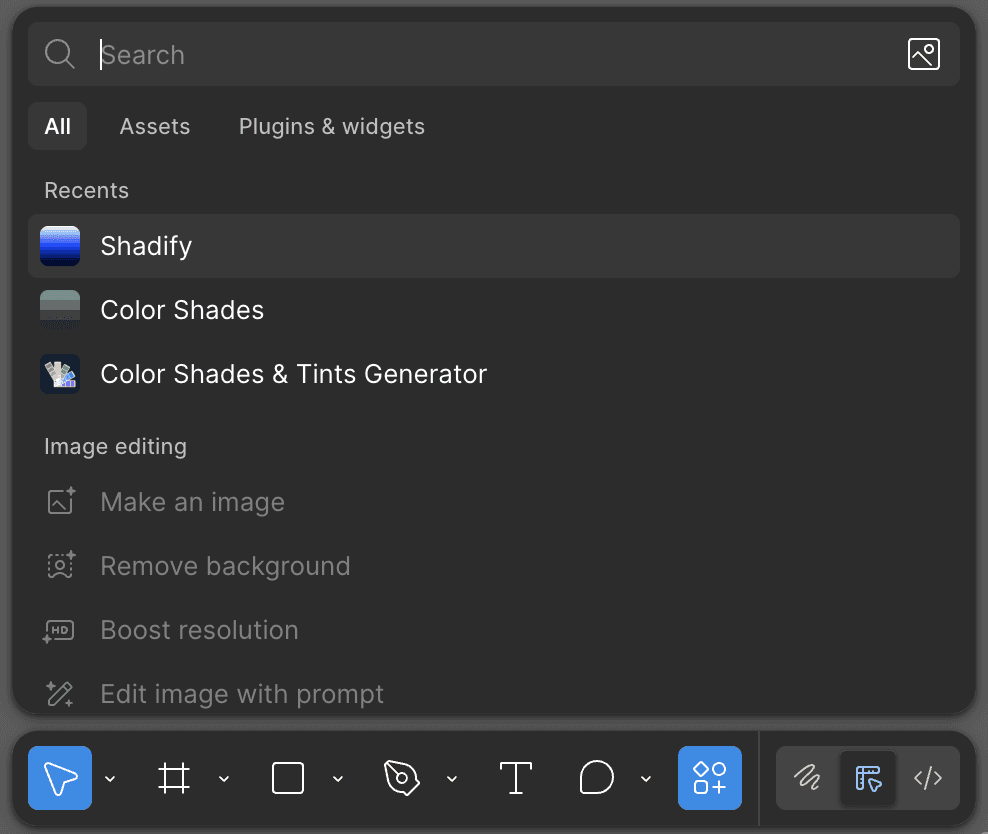Switch to Draw mode
Viewport: 988px width, 834px height.
coord(807,778)
